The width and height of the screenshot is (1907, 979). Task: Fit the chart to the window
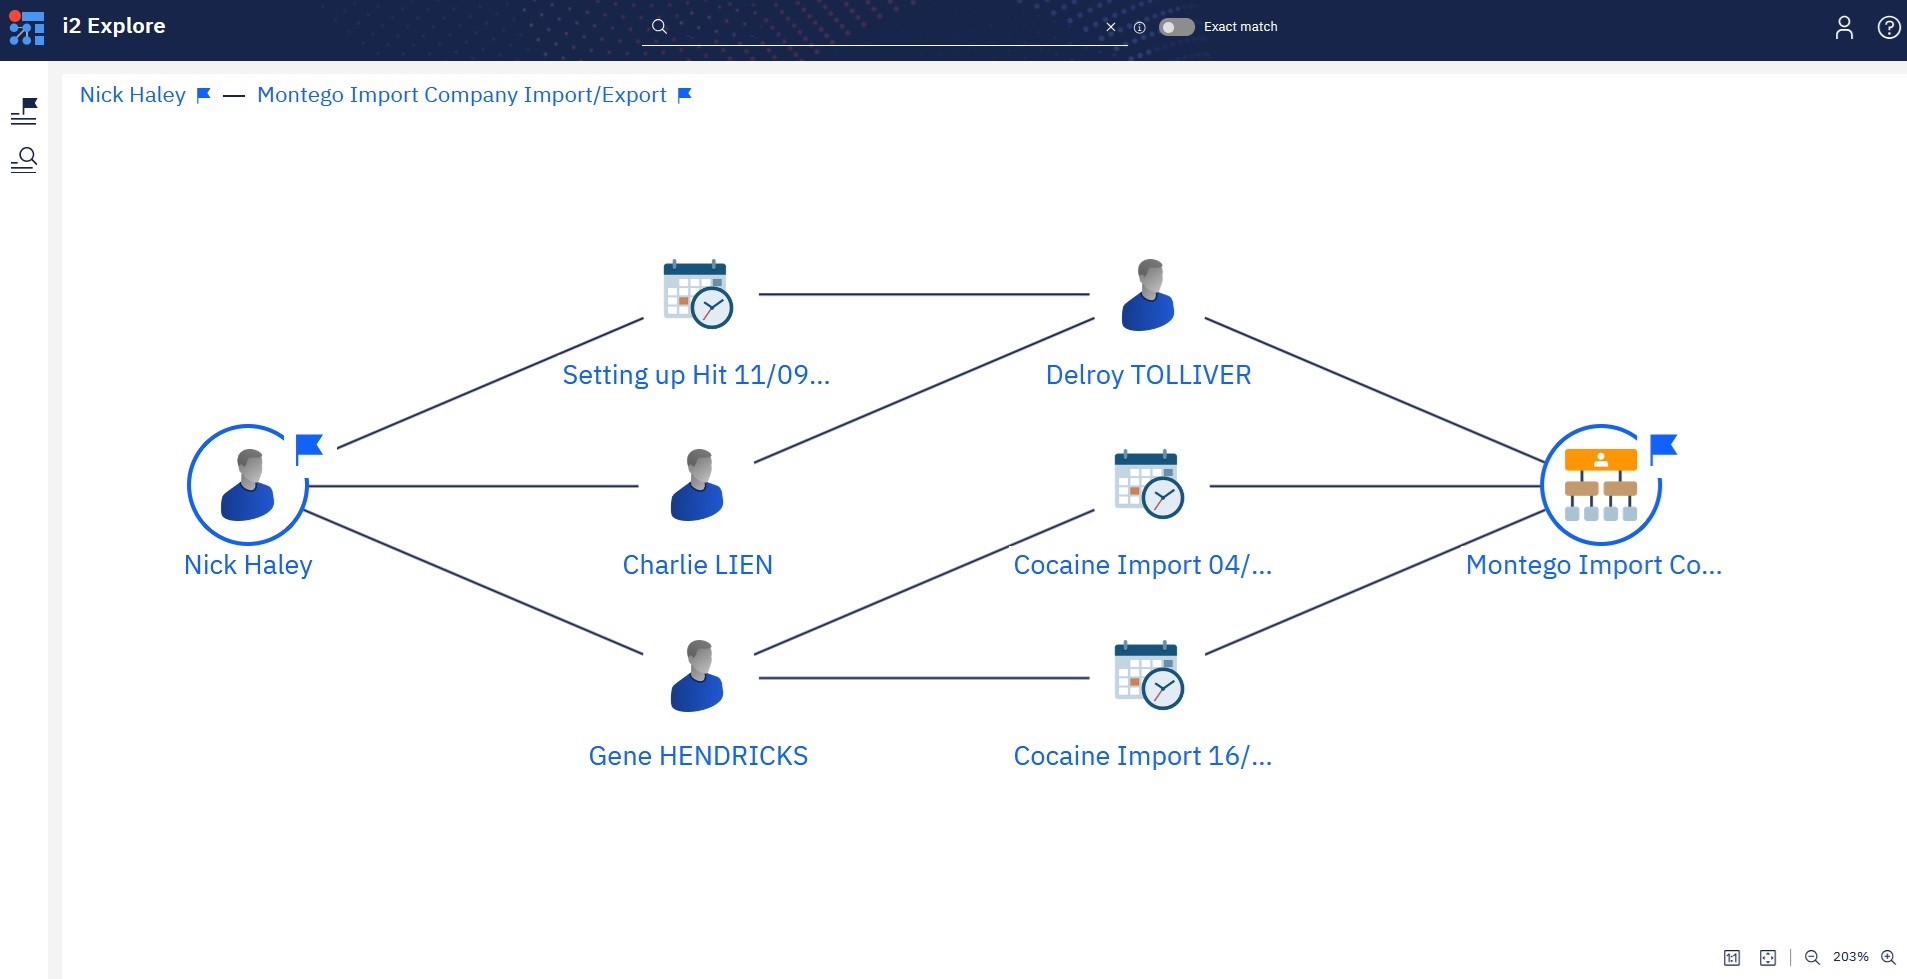(1768, 958)
